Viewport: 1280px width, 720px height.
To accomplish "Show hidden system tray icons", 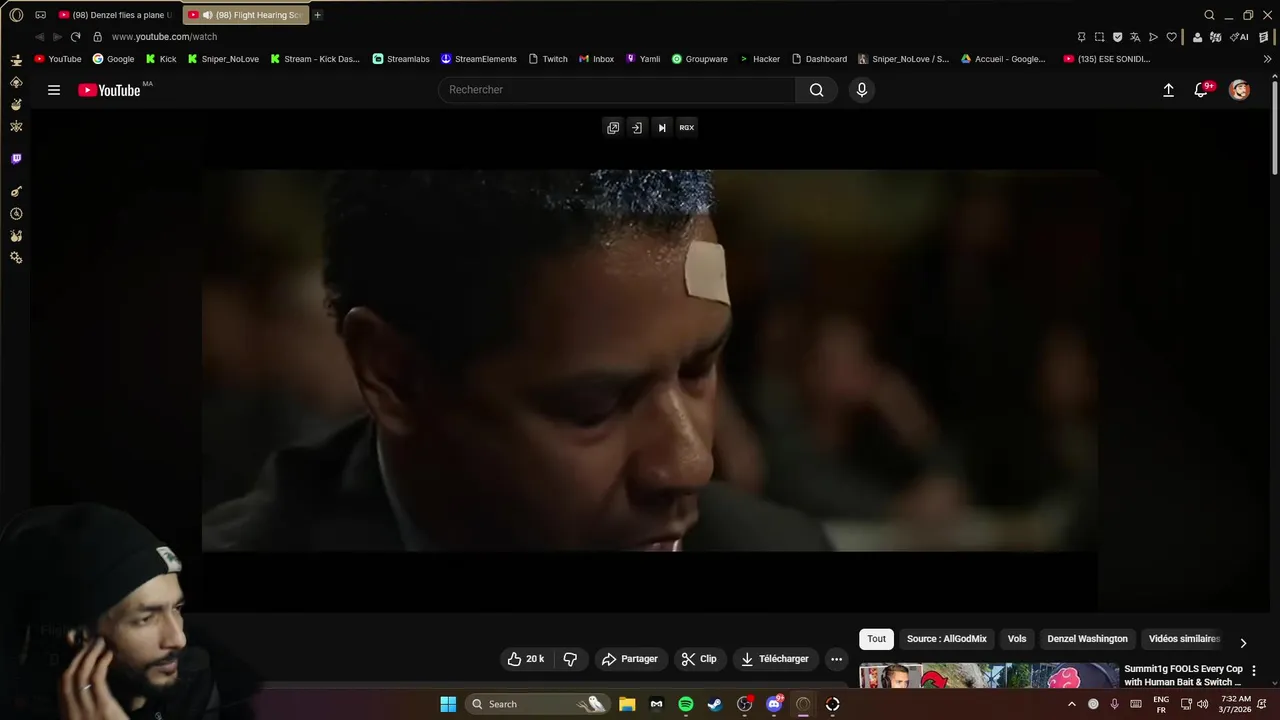I will (x=1072, y=704).
